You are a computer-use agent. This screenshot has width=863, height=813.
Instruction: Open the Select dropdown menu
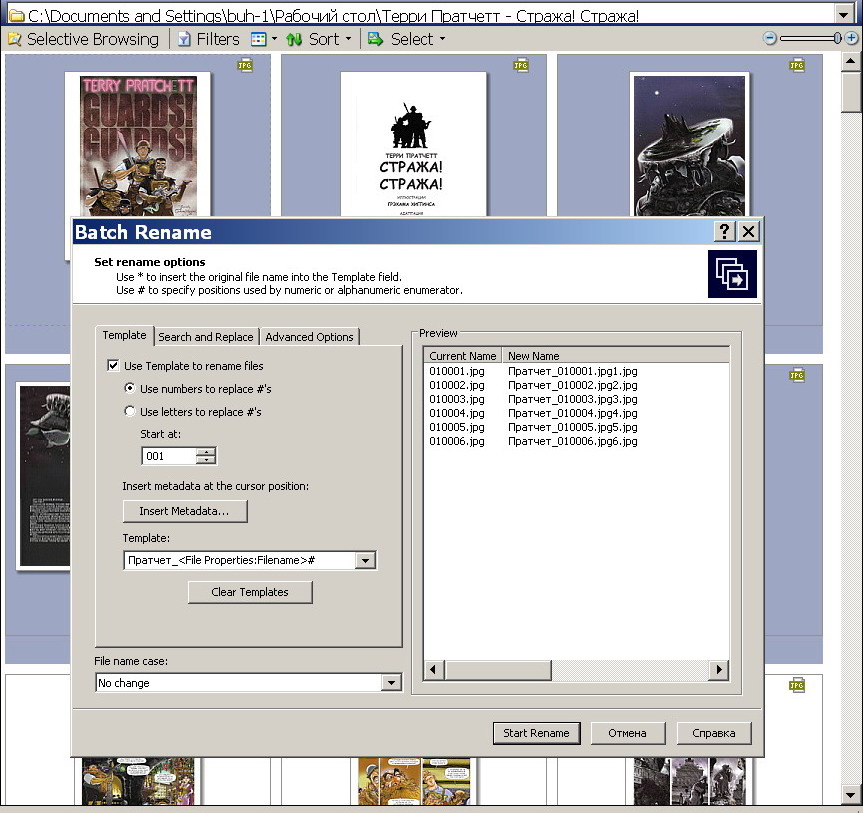point(443,39)
